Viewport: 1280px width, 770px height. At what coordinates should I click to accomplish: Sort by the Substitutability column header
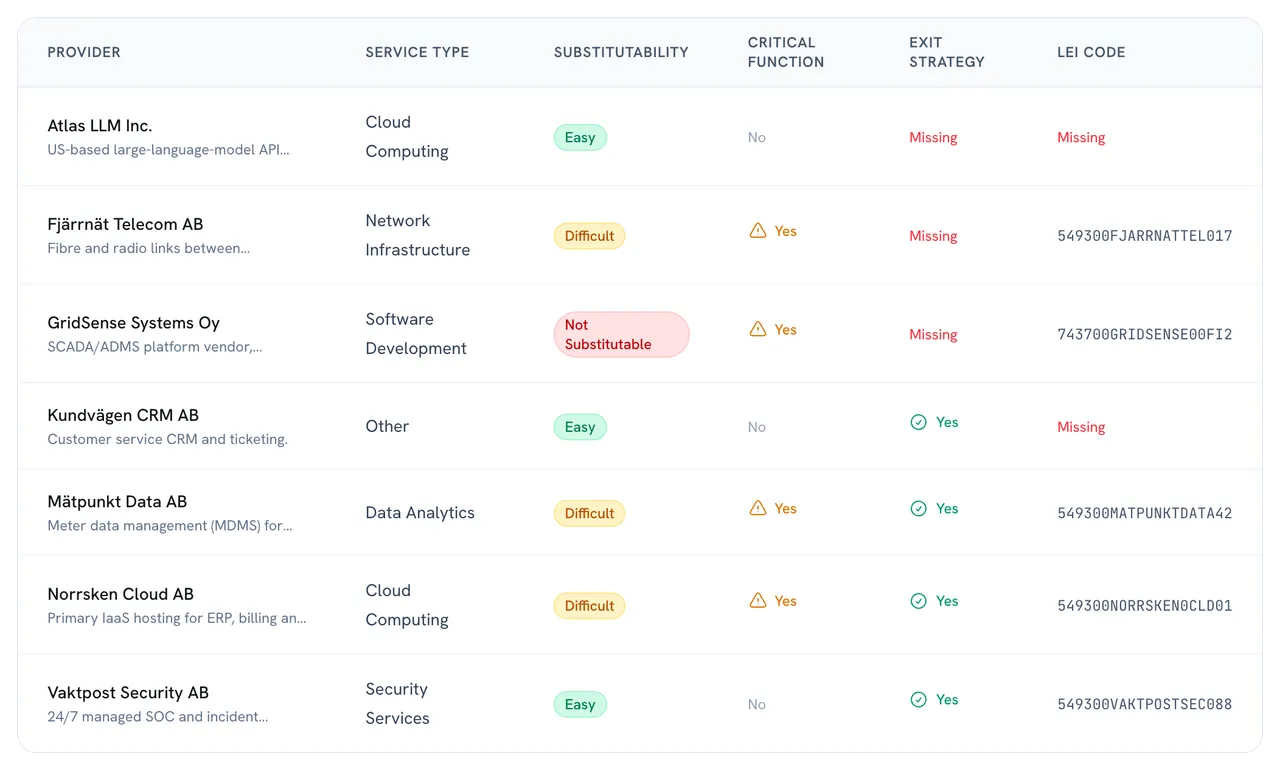tap(621, 52)
